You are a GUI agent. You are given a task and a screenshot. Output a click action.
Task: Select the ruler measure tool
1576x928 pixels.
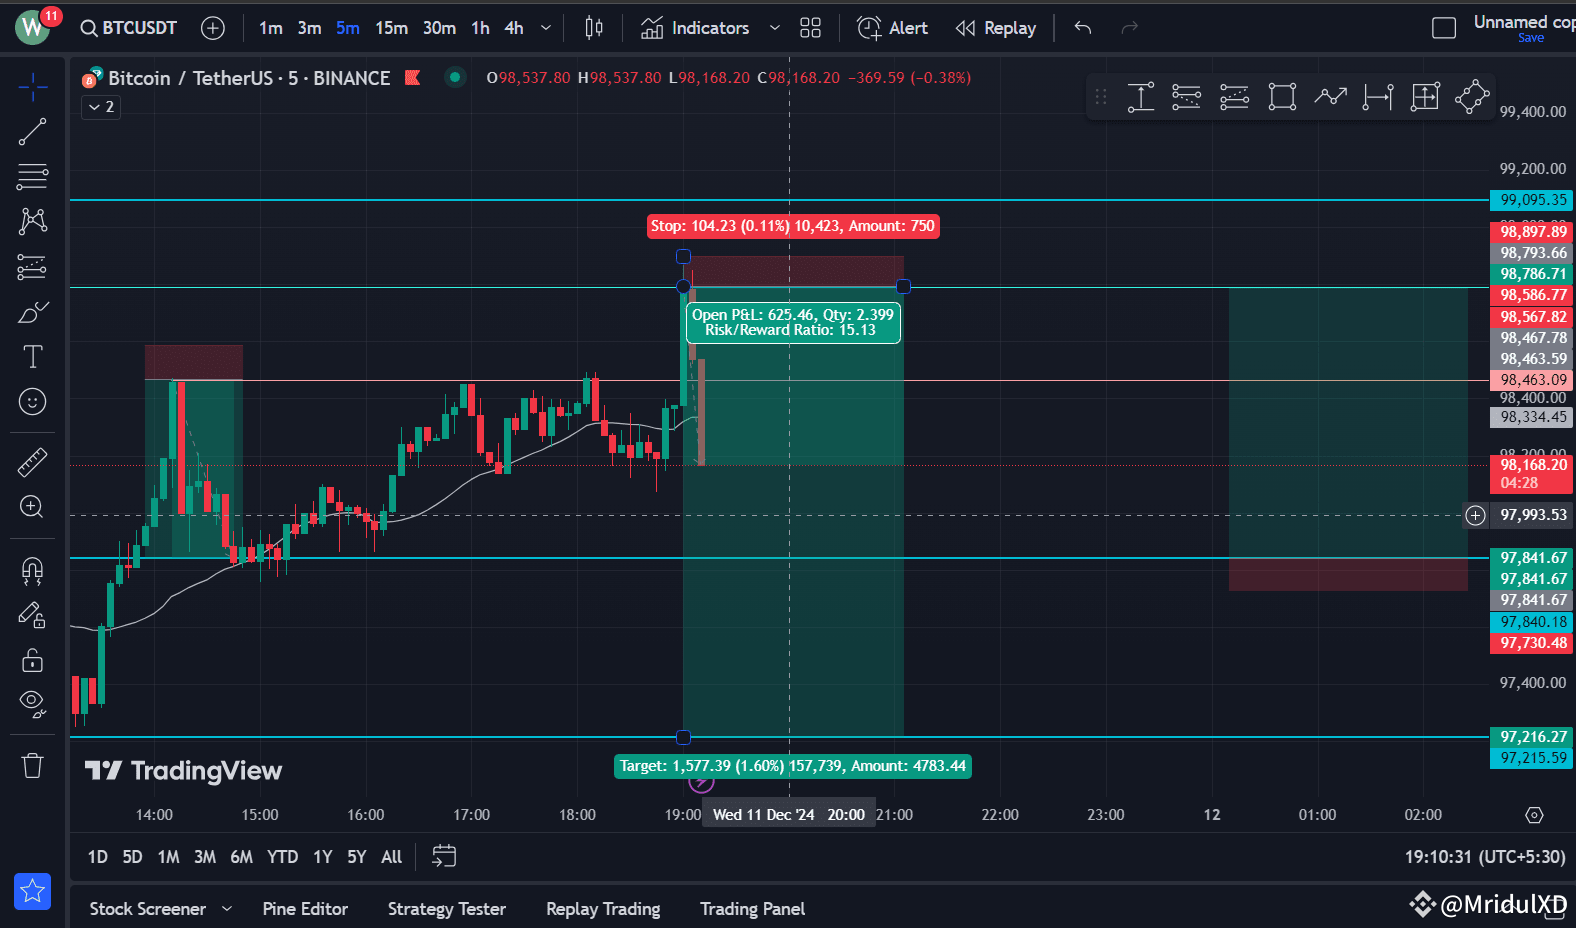(32, 462)
